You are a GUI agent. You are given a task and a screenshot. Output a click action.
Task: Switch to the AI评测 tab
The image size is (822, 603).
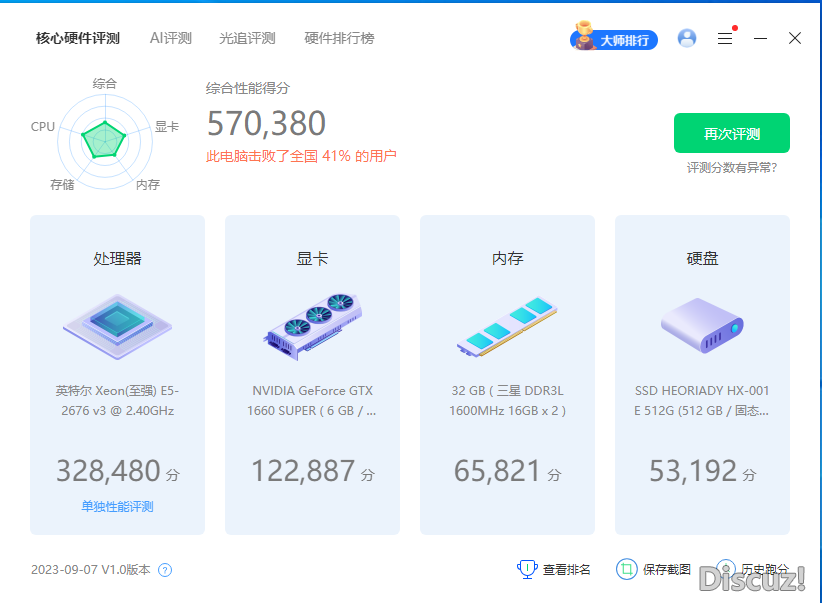click(171, 38)
